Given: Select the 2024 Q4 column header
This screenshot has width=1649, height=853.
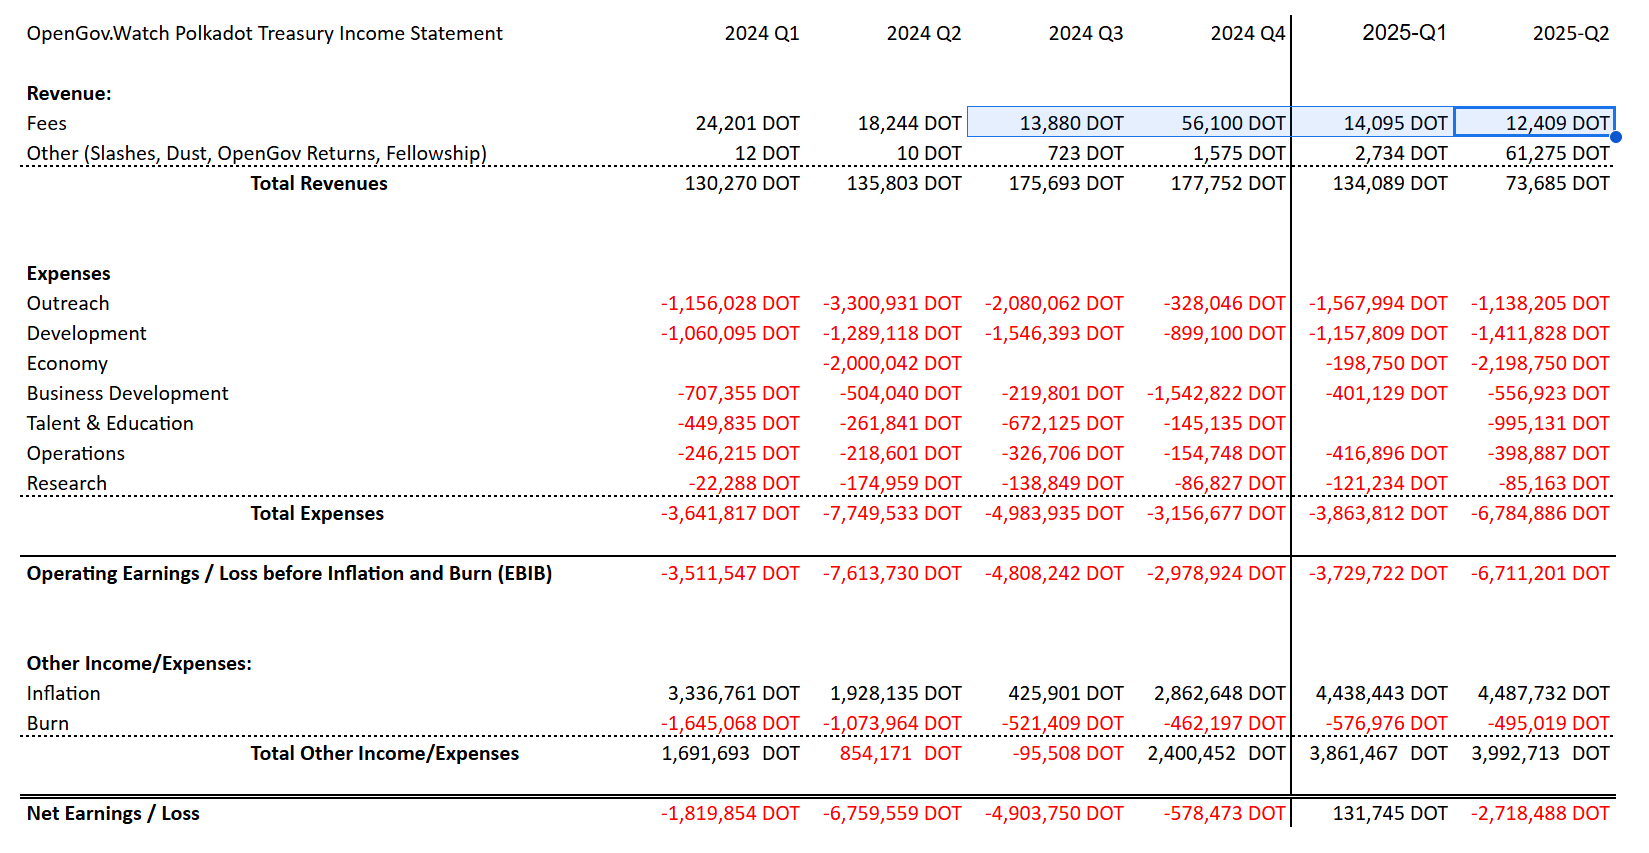Looking at the screenshot, I should coord(1248,33).
